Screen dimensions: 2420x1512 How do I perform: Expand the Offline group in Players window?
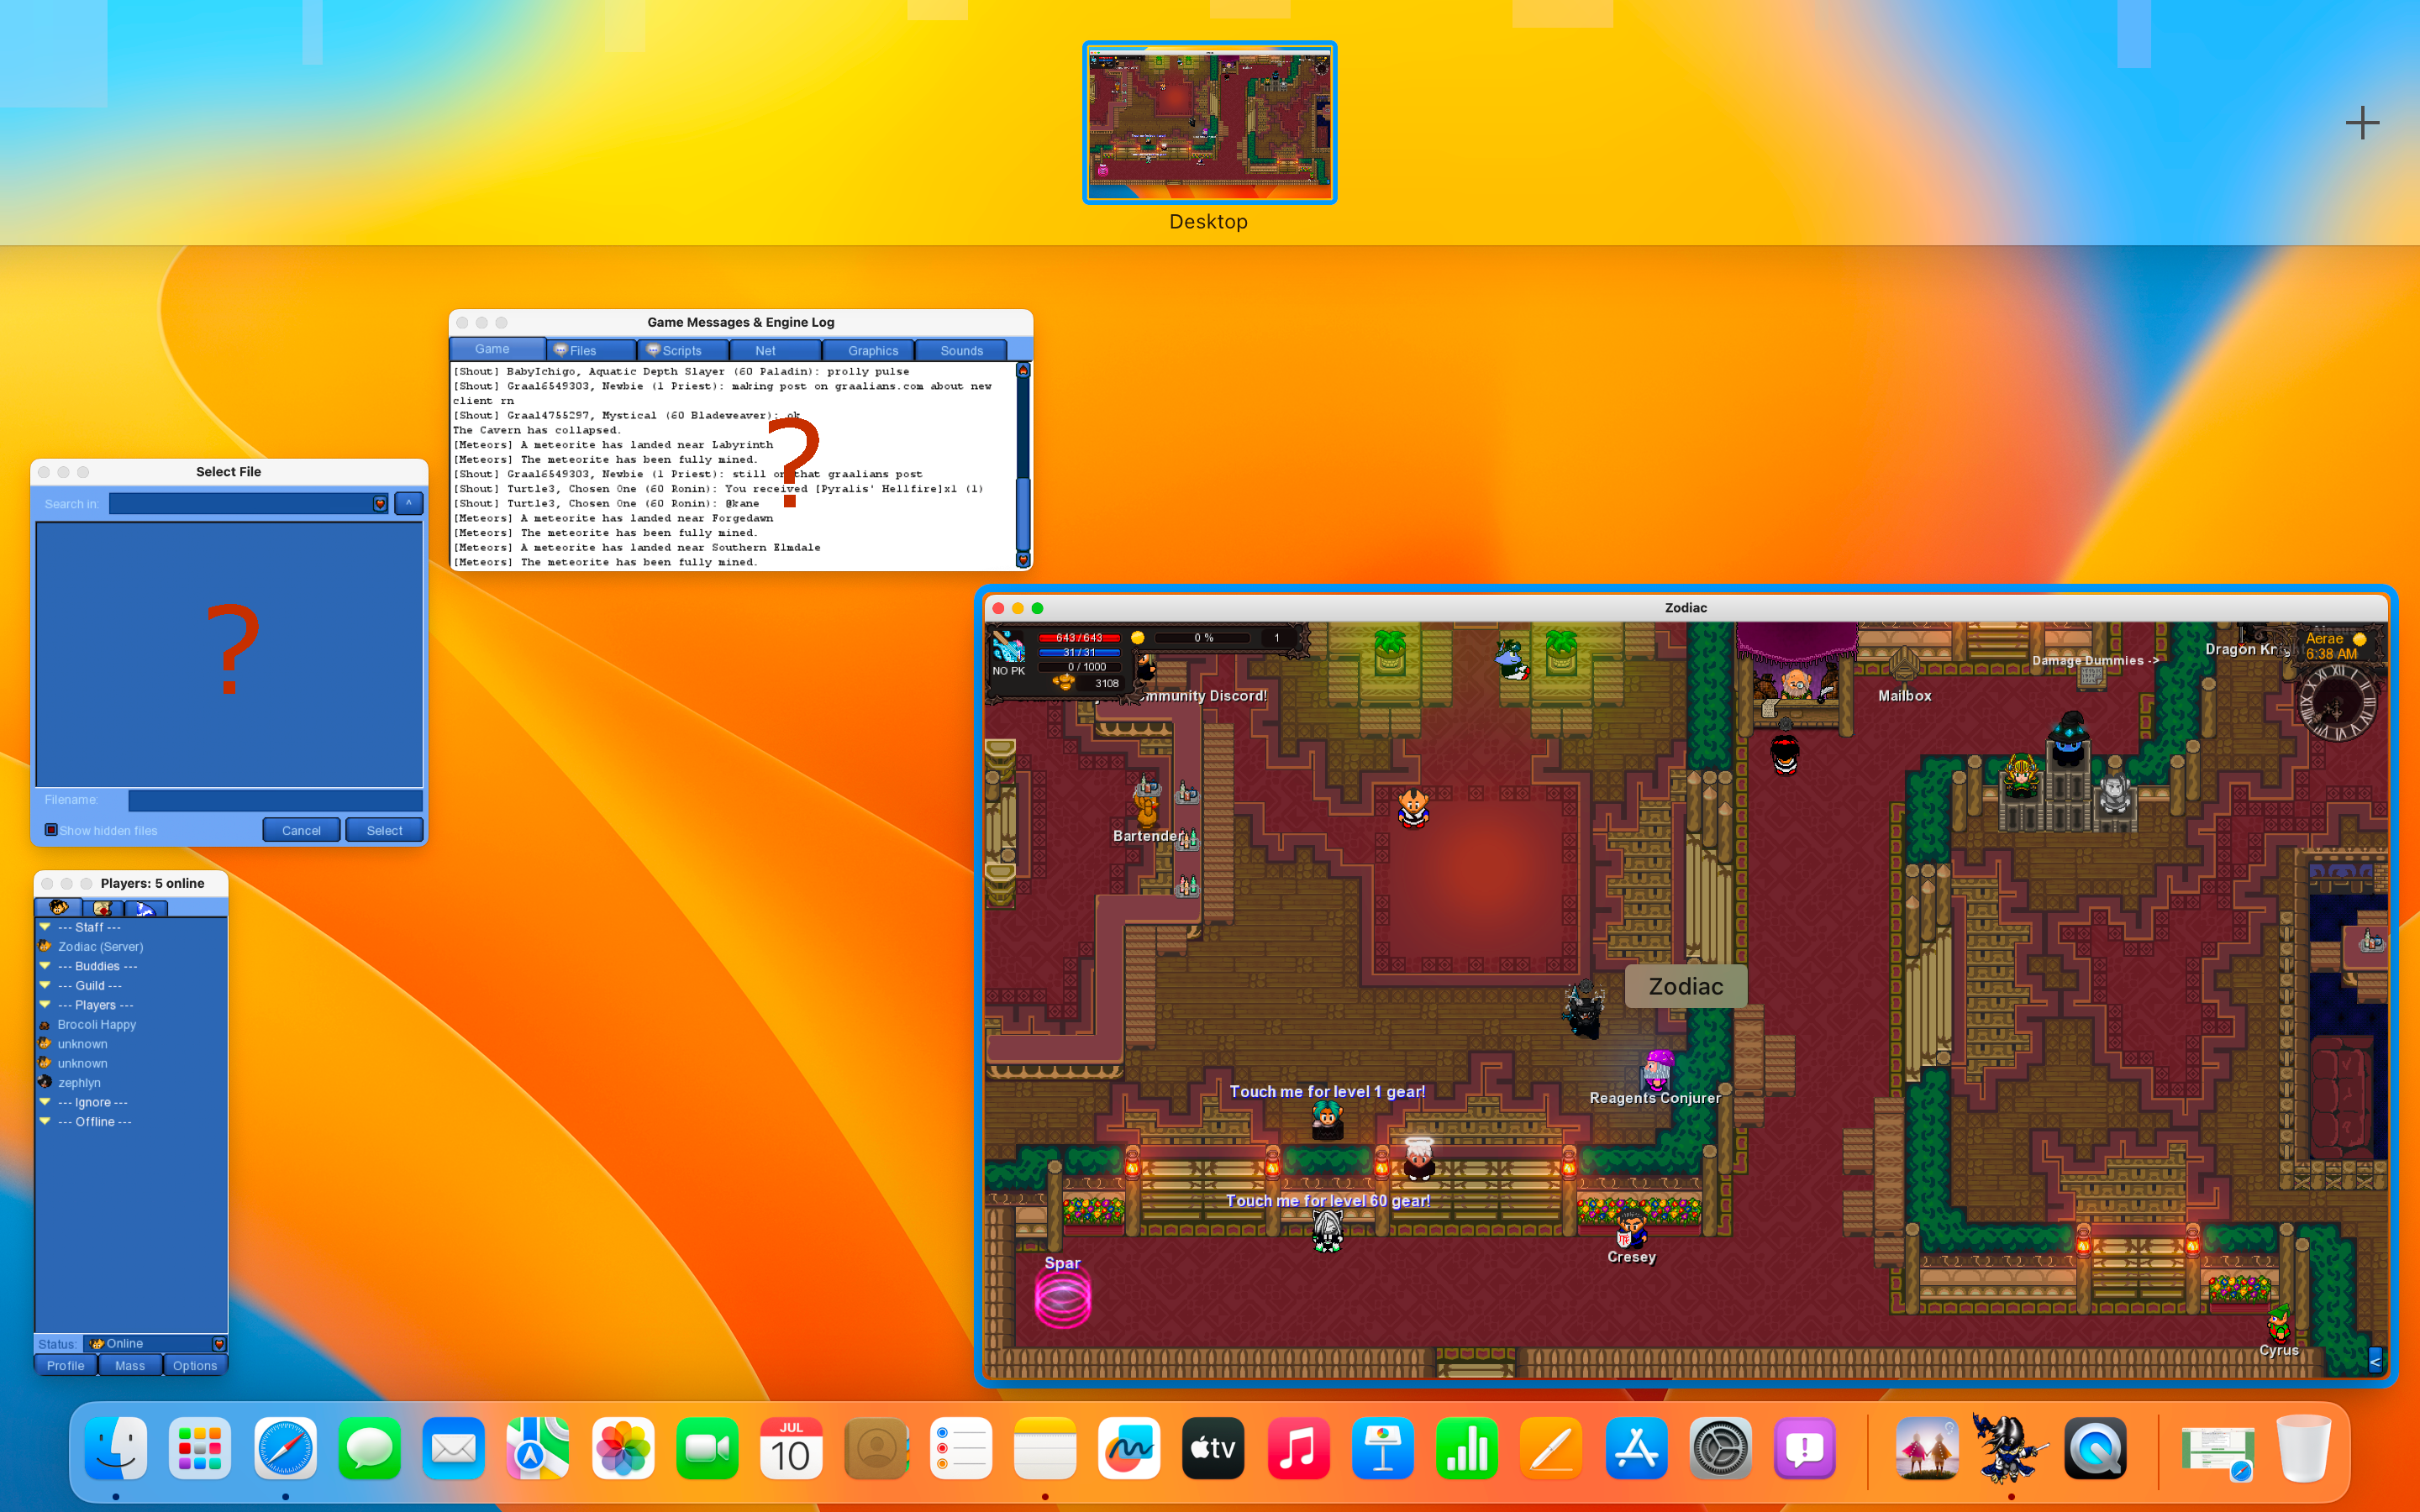click(45, 1121)
